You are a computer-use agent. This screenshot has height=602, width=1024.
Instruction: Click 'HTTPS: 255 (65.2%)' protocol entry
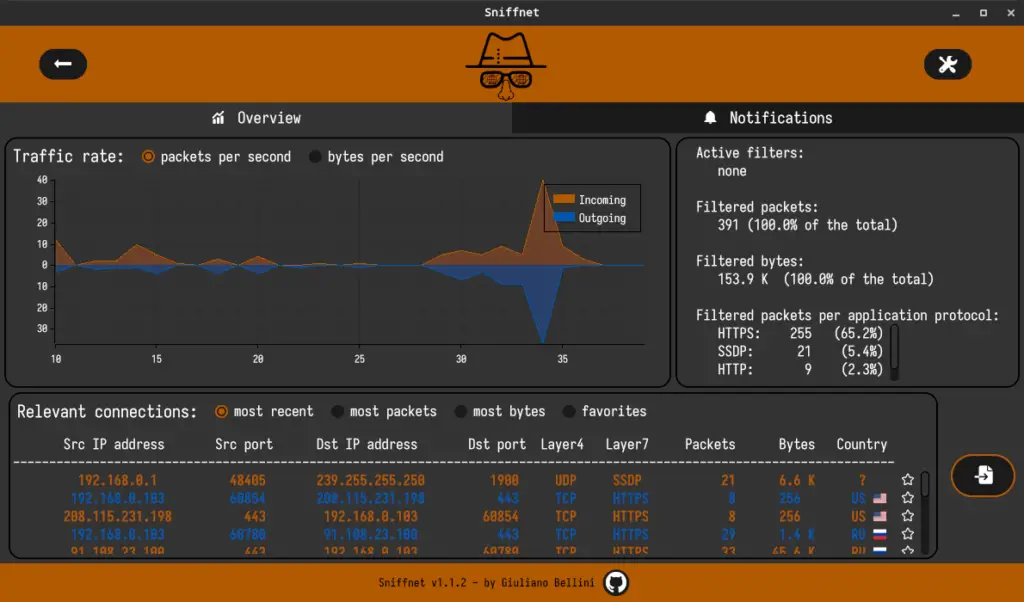click(x=800, y=334)
